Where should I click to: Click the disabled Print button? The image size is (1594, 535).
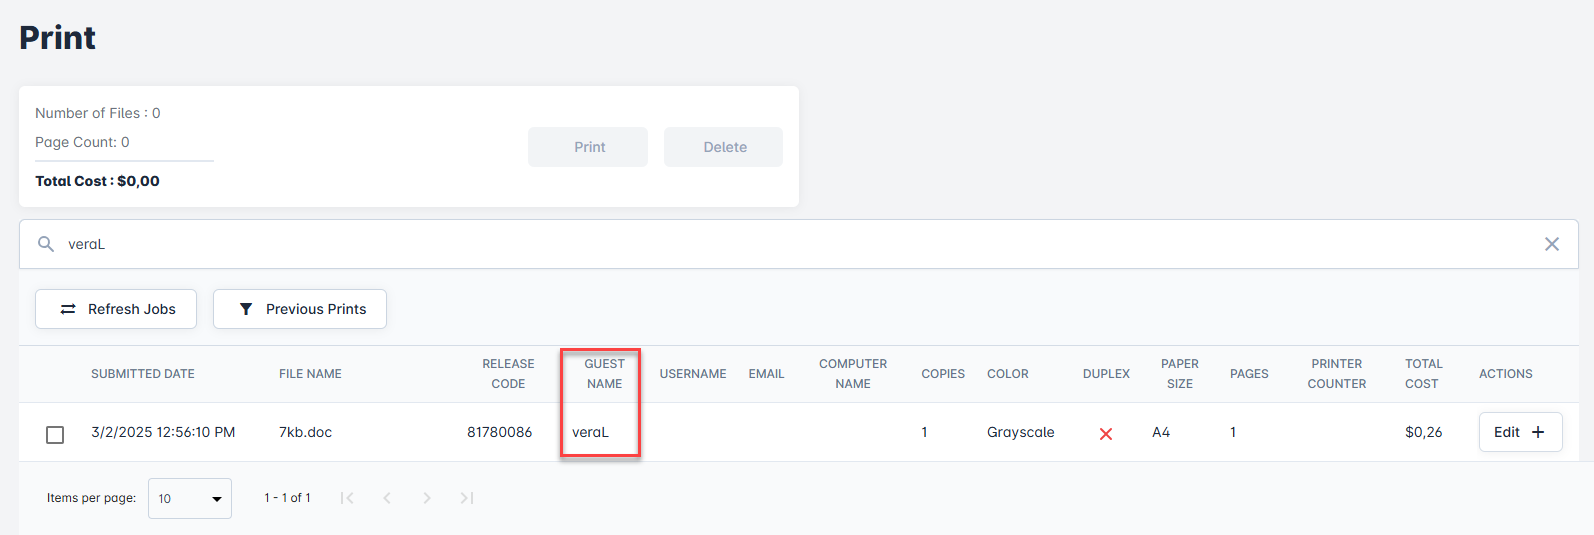tap(588, 147)
